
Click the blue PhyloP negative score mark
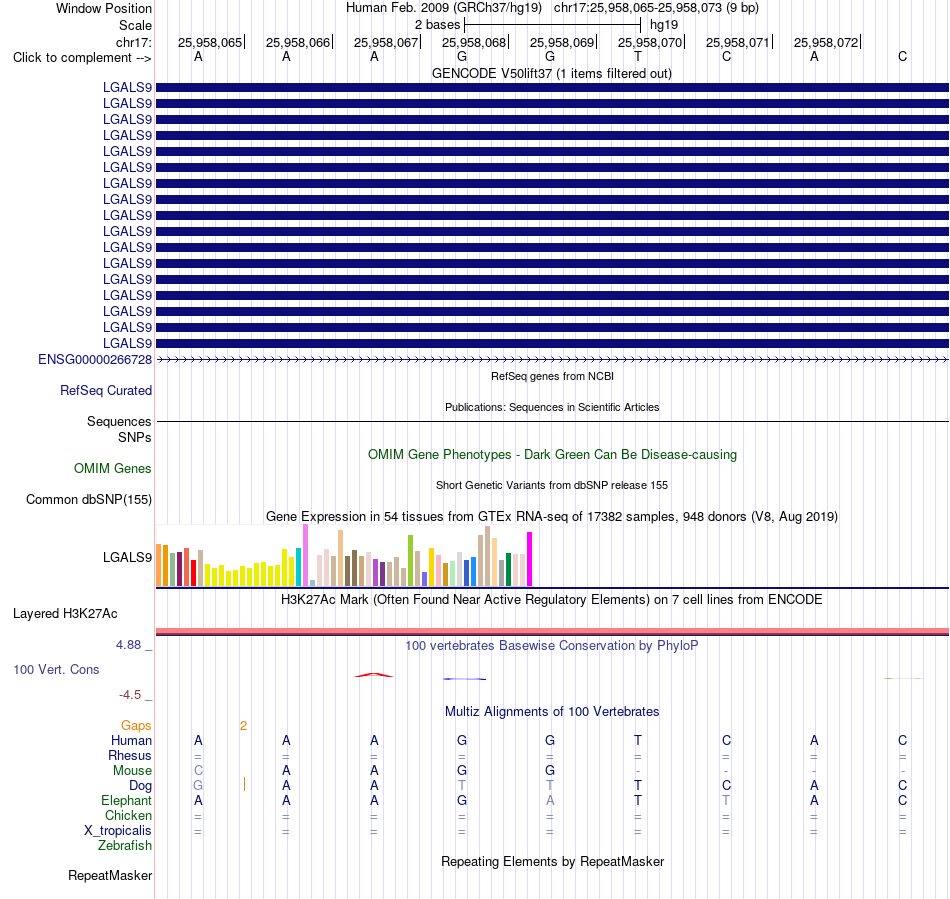(x=465, y=679)
